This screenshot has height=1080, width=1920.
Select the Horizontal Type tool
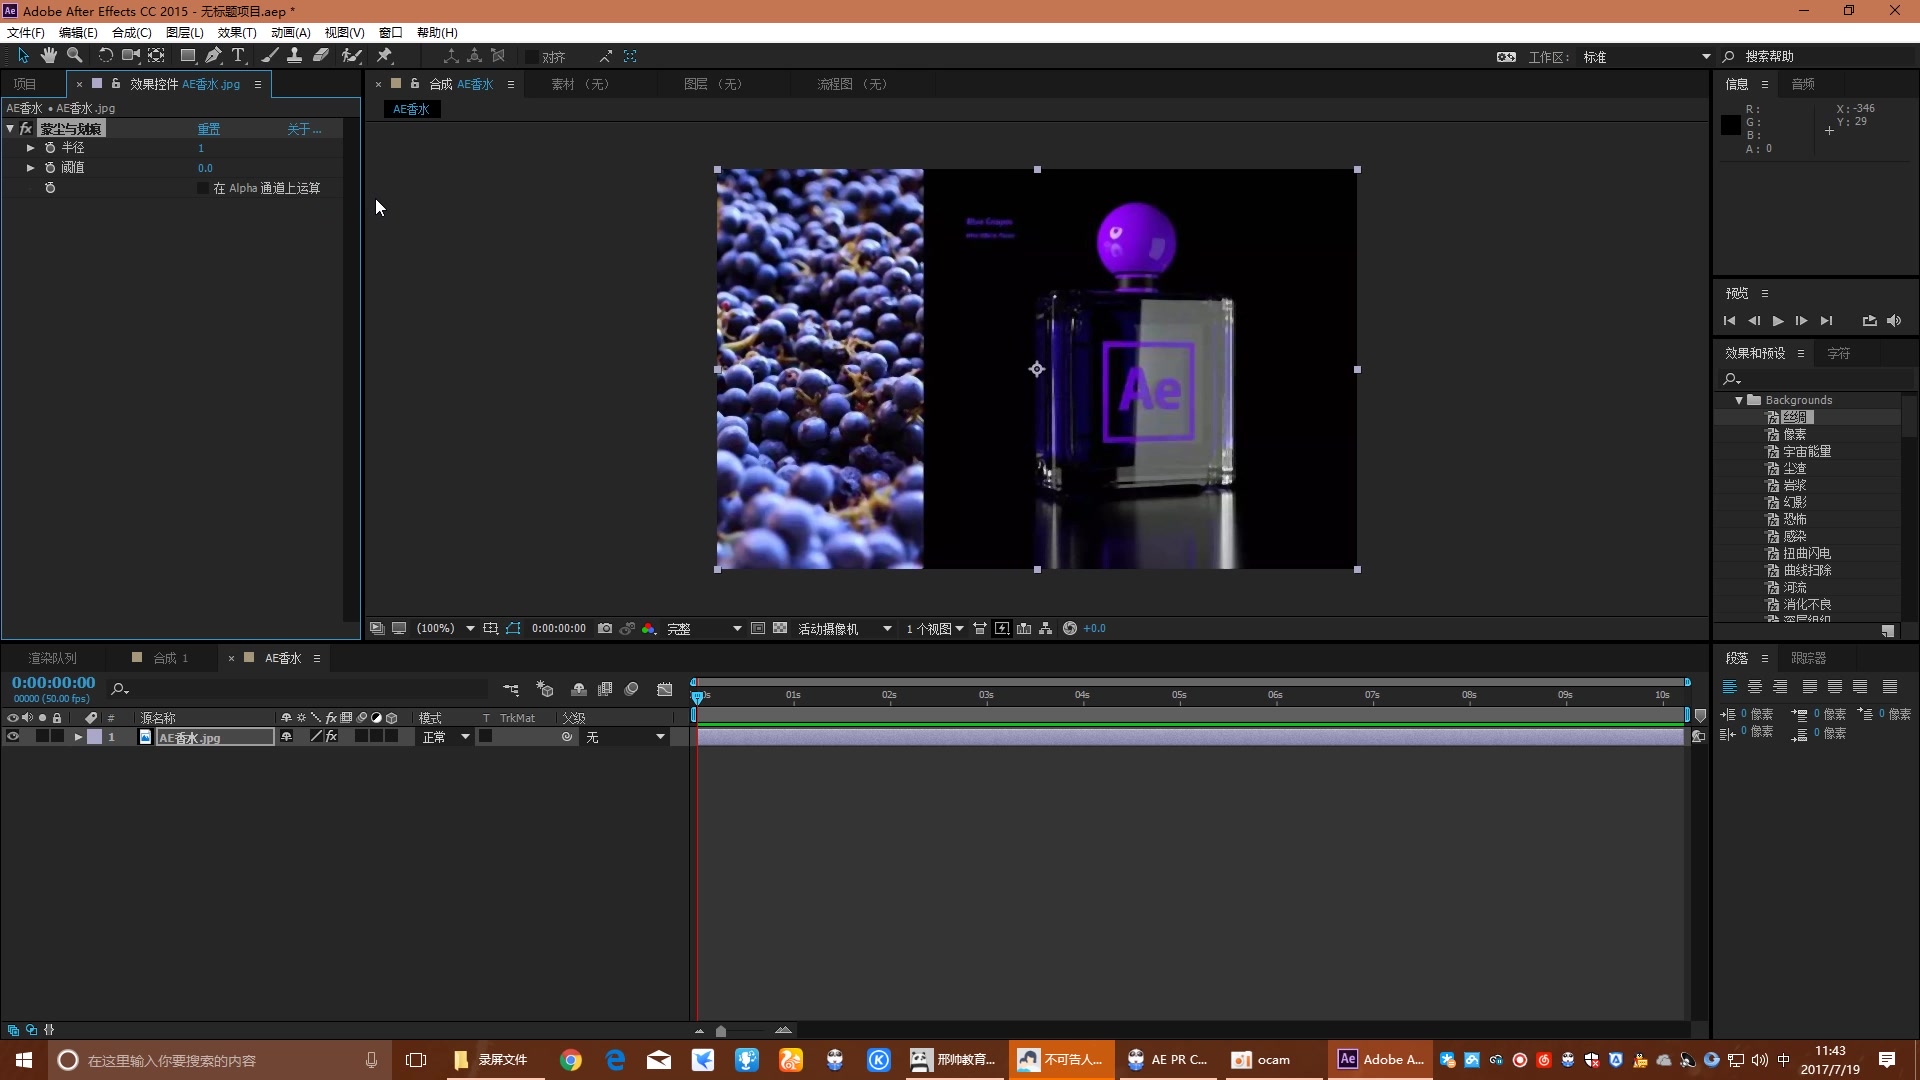[238, 56]
